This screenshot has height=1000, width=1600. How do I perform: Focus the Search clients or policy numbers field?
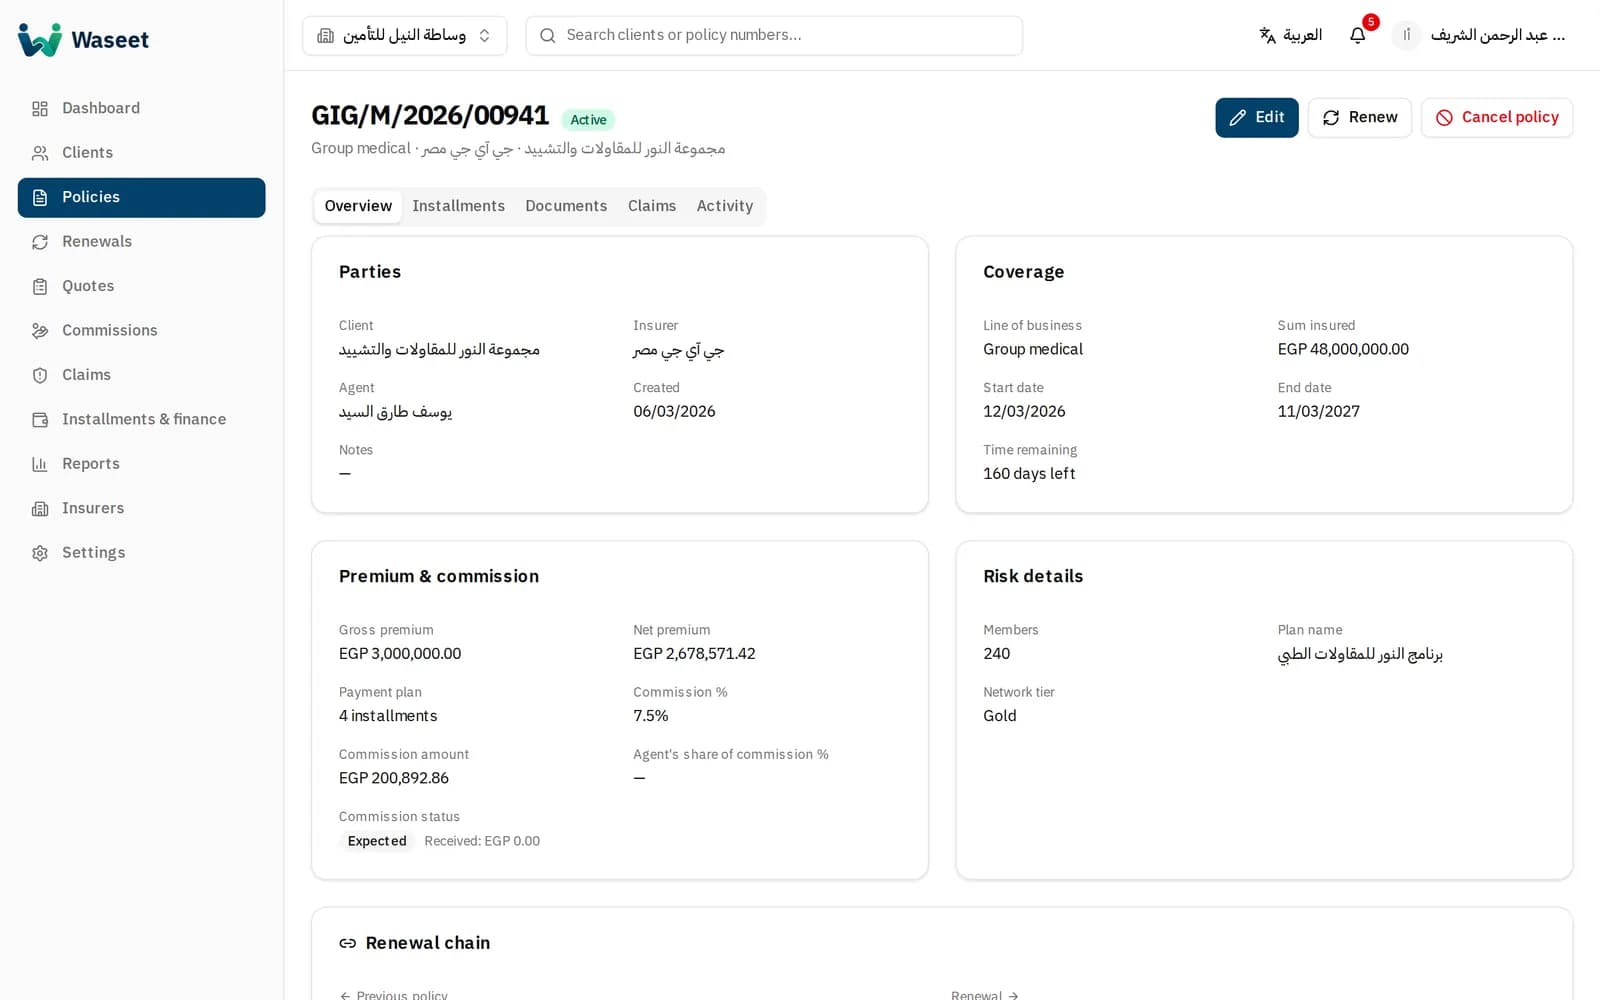coord(774,36)
